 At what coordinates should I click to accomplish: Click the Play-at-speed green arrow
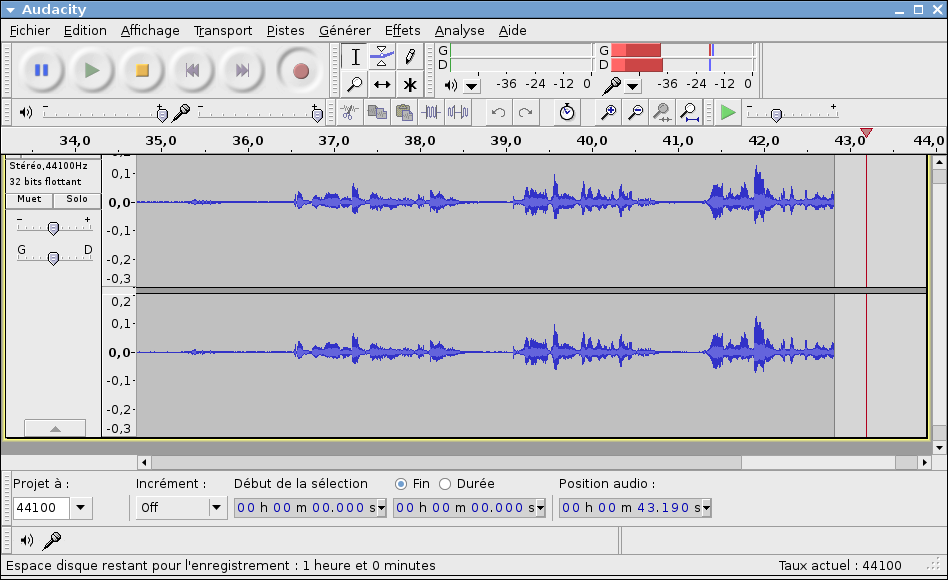728,112
